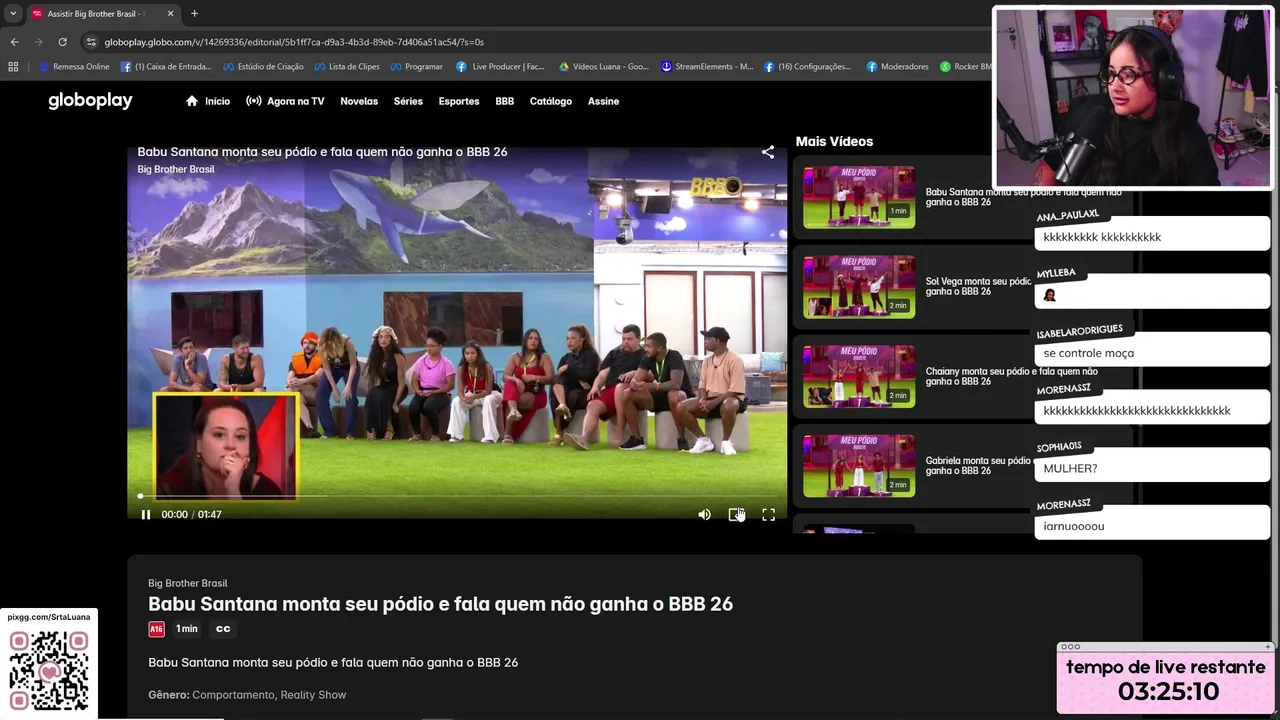
Task: Open Sol Vega podium video thumbnail
Action: click(859, 287)
